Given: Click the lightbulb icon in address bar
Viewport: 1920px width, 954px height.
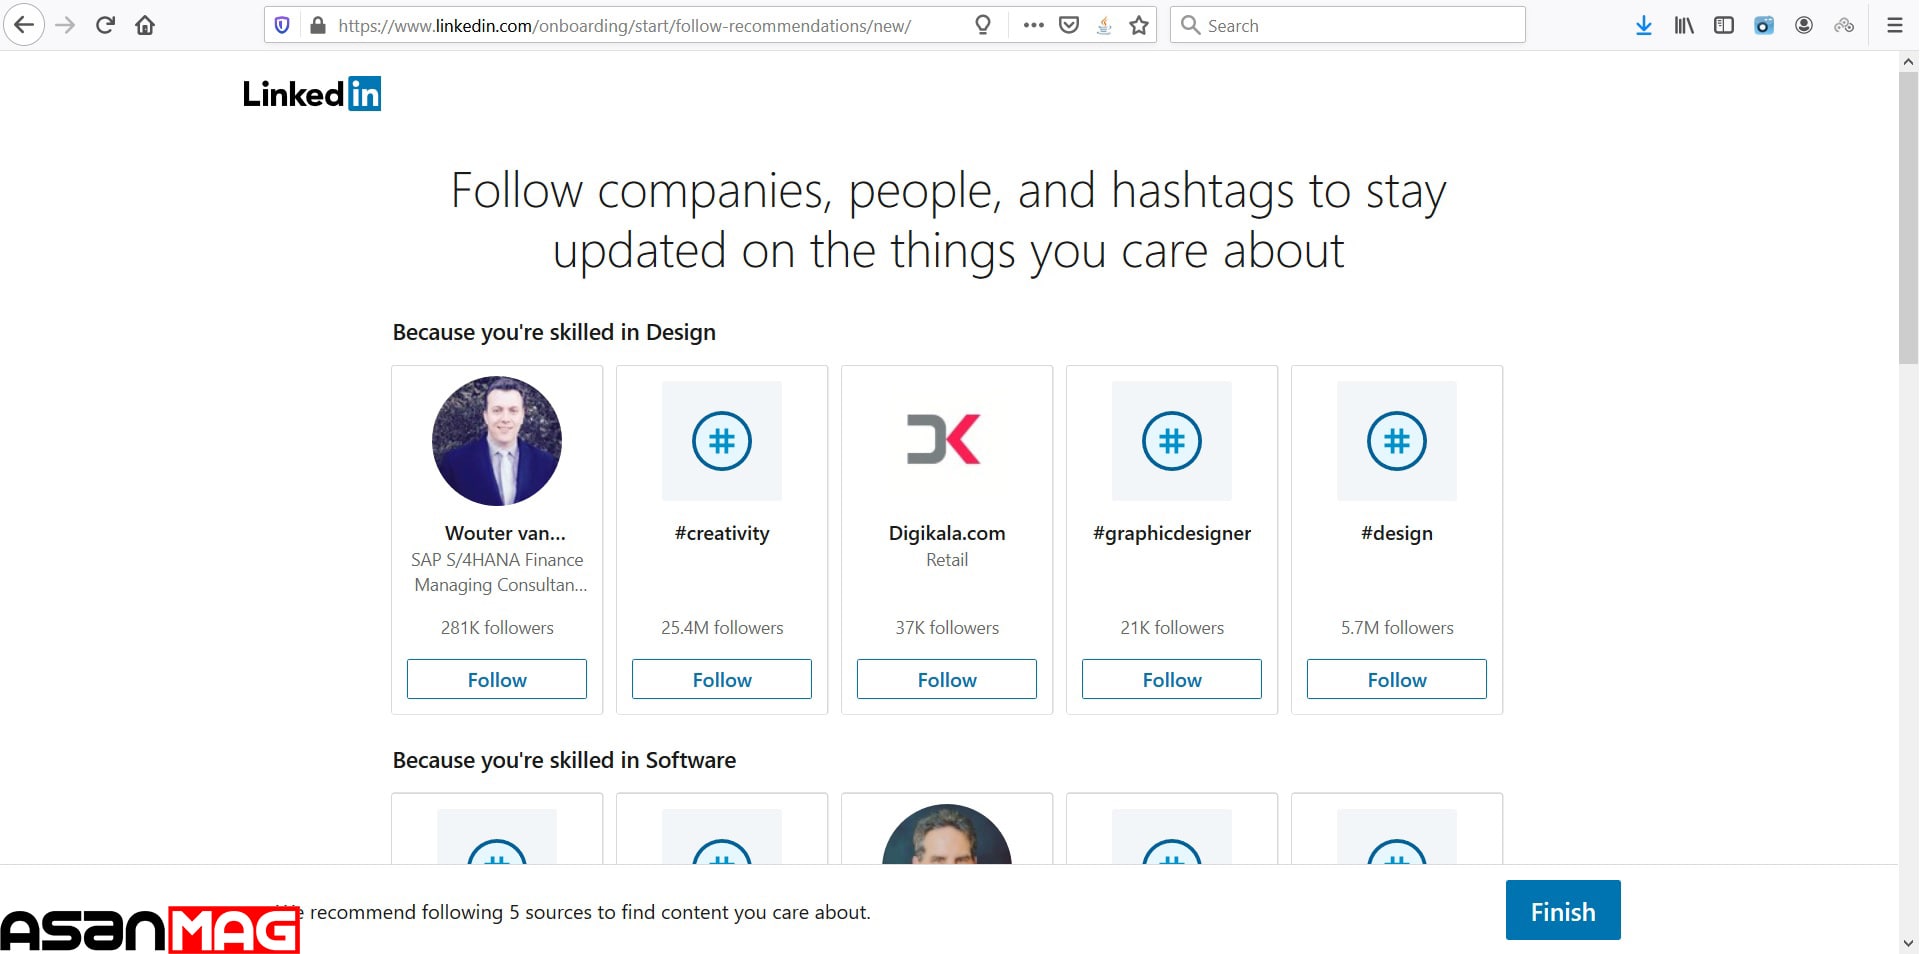Looking at the screenshot, I should (x=983, y=25).
